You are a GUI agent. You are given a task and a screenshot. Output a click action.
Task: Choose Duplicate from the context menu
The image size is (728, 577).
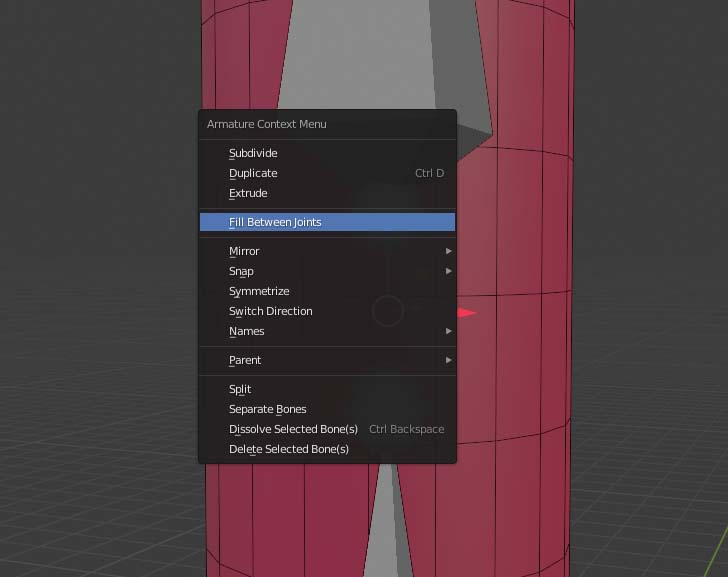[x=253, y=173]
